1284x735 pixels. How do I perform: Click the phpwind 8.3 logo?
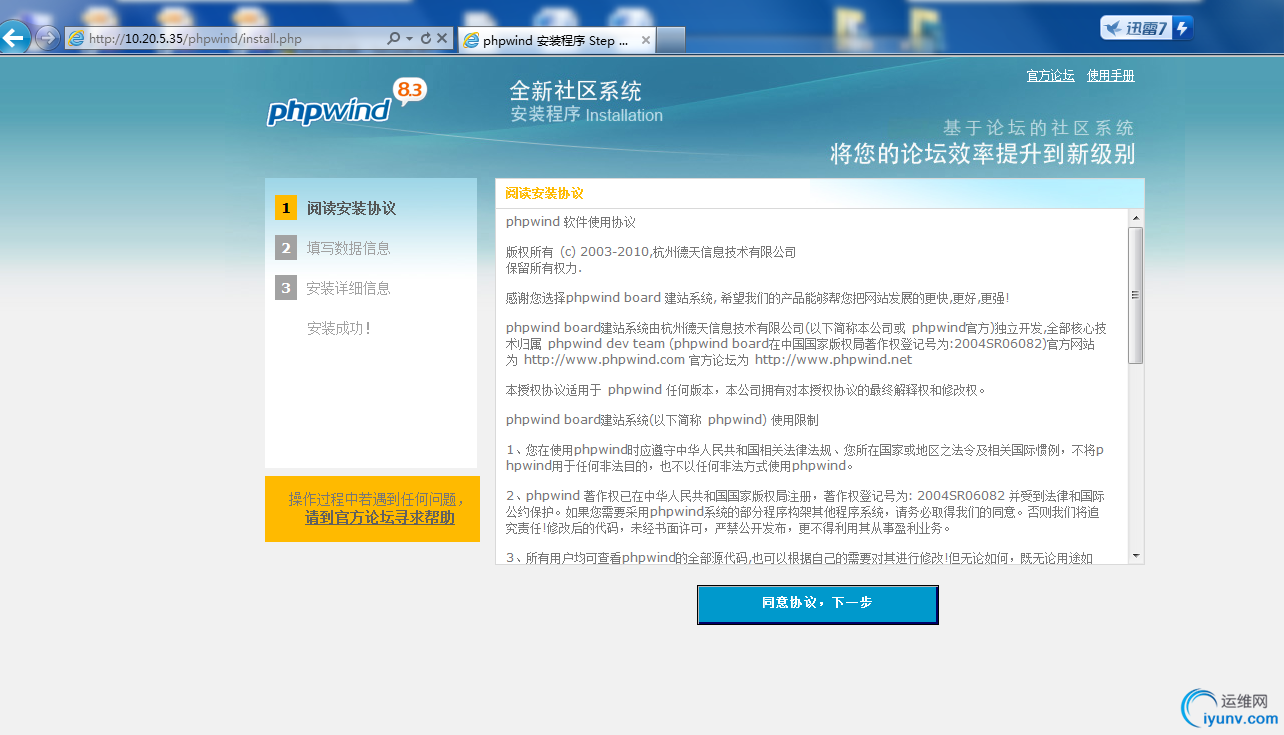click(x=346, y=104)
